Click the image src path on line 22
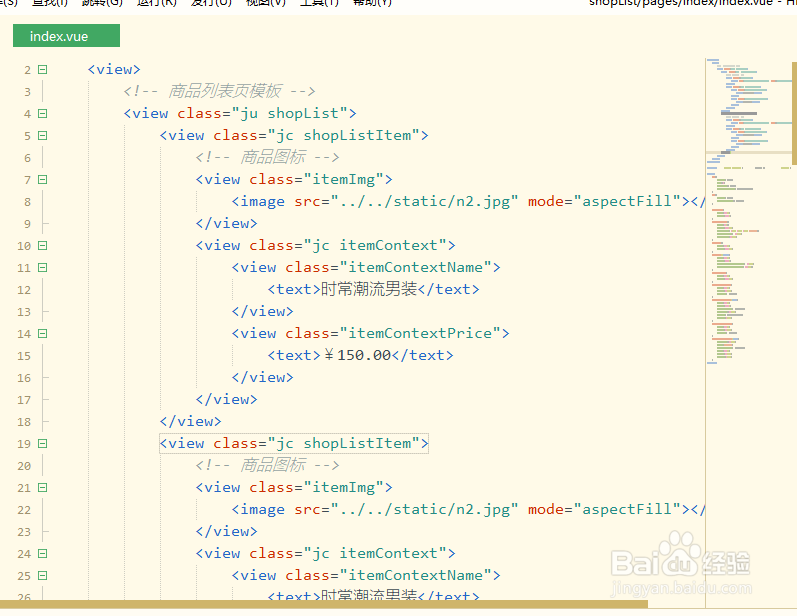The image size is (797, 616). (x=424, y=509)
